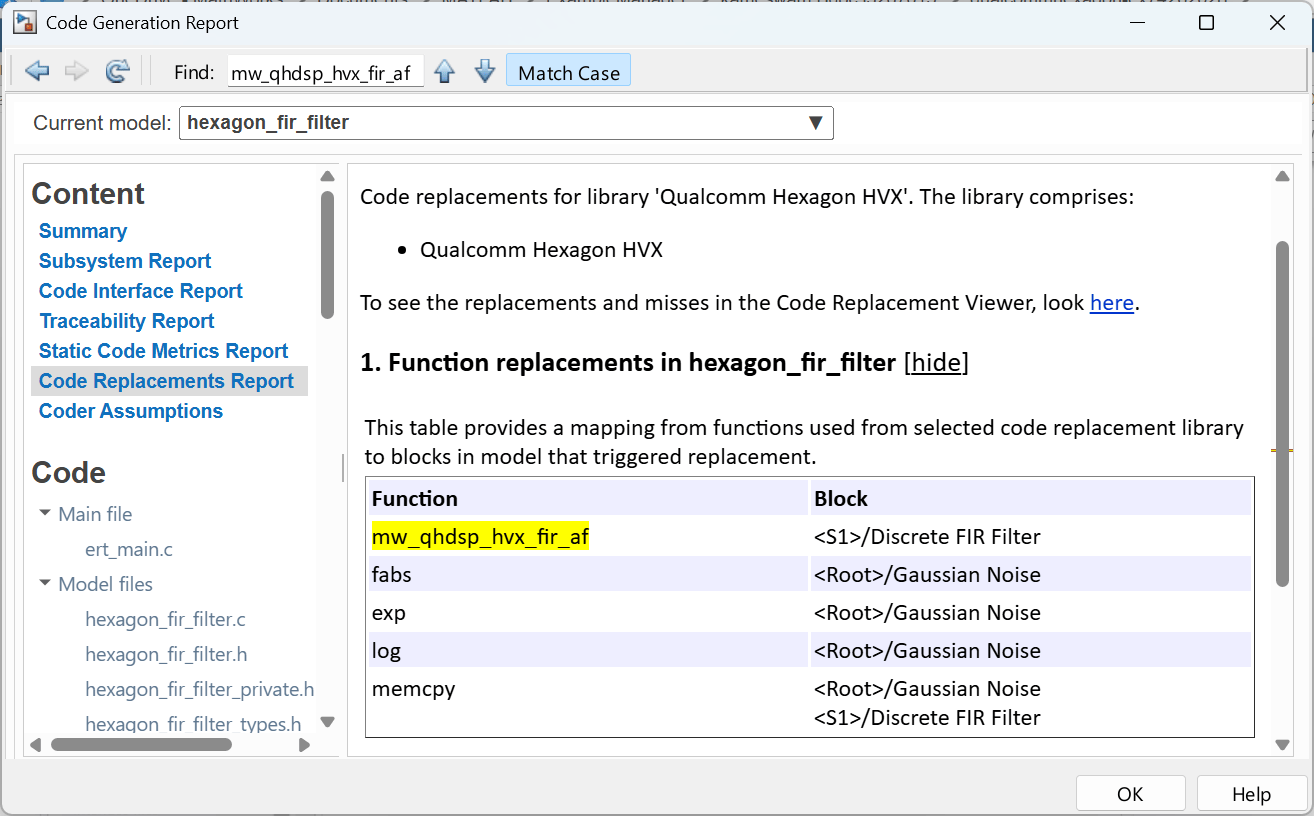Click the Function column header
The width and height of the screenshot is (1314, 816).
pos(587,499)
